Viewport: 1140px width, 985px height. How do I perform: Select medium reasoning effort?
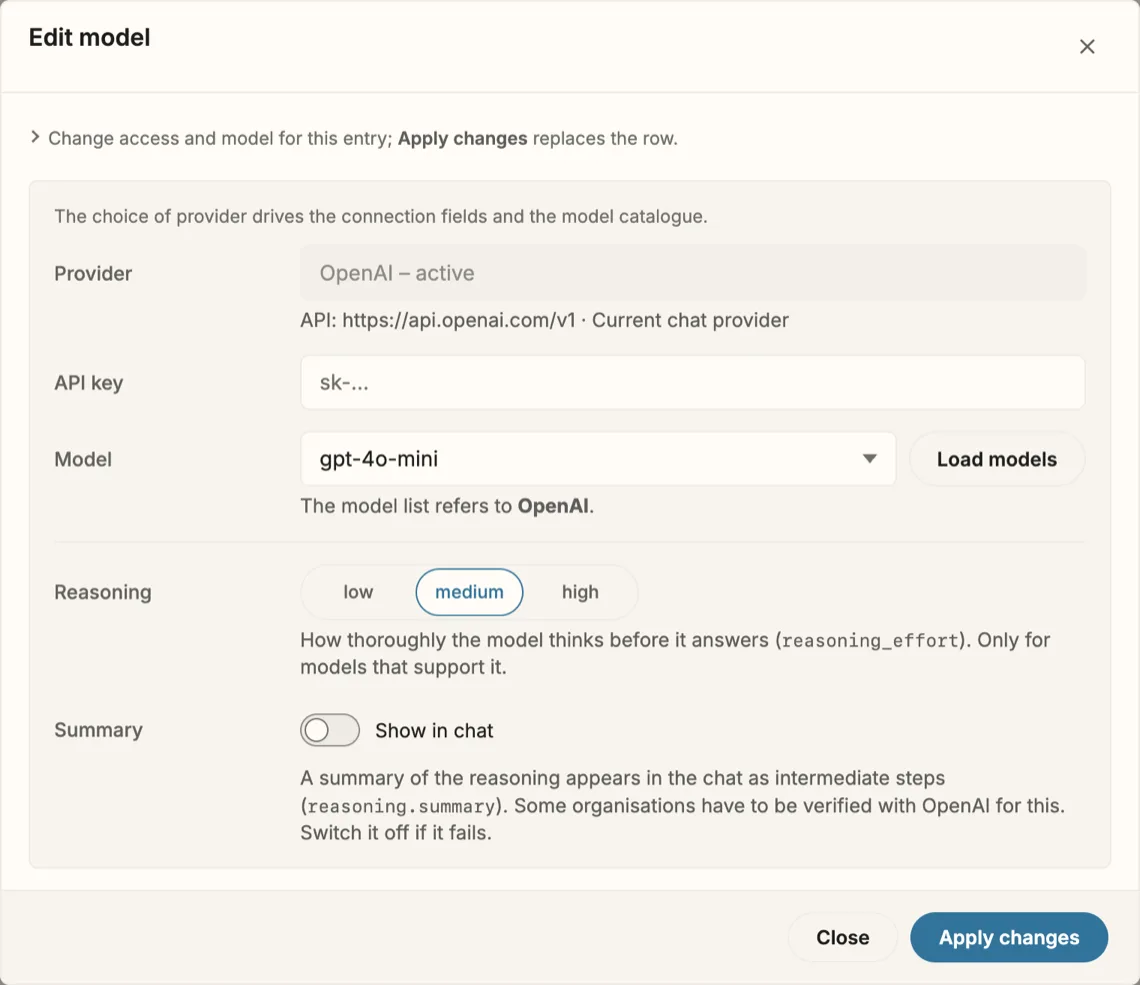[x=469, y=592]
